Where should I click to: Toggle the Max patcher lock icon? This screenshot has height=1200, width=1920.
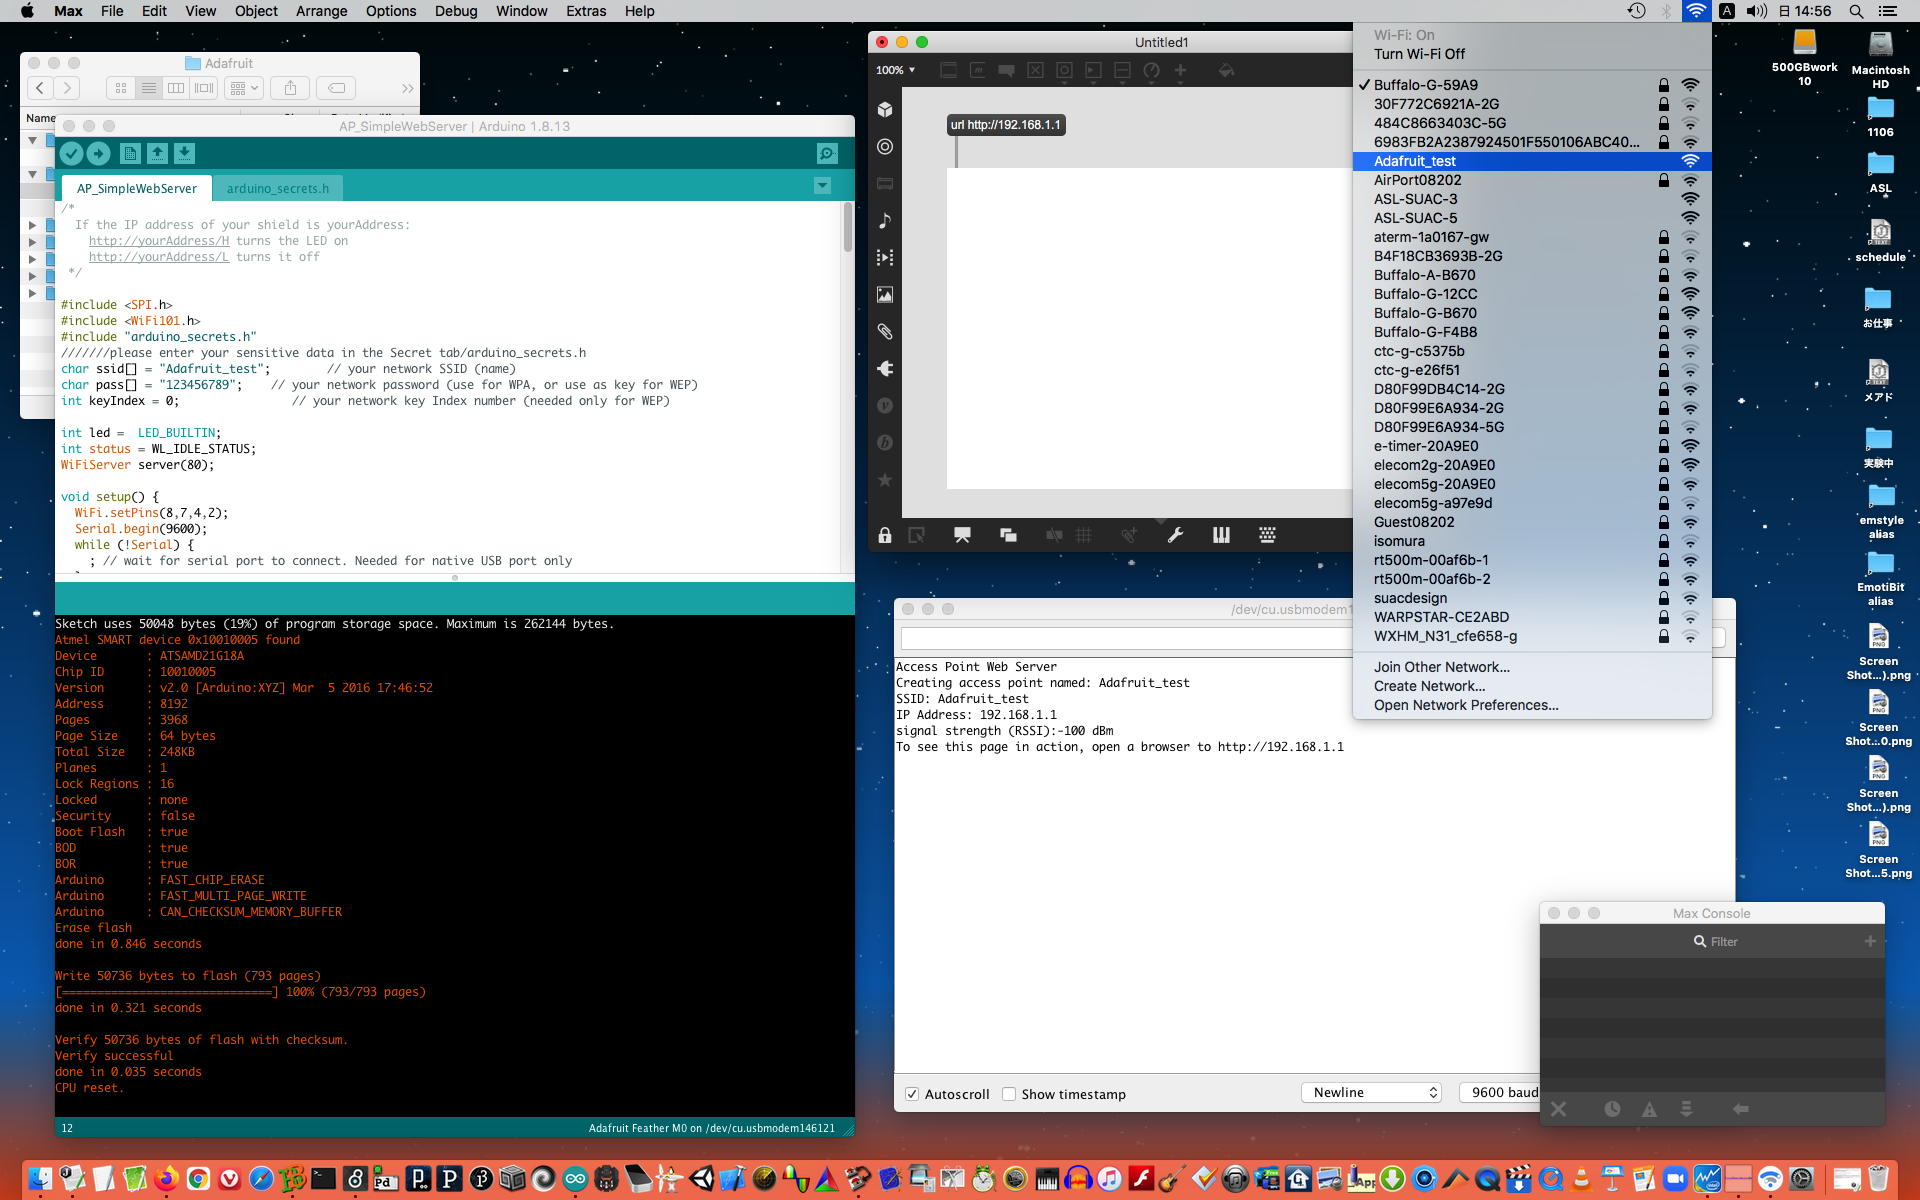pos(885,535)
